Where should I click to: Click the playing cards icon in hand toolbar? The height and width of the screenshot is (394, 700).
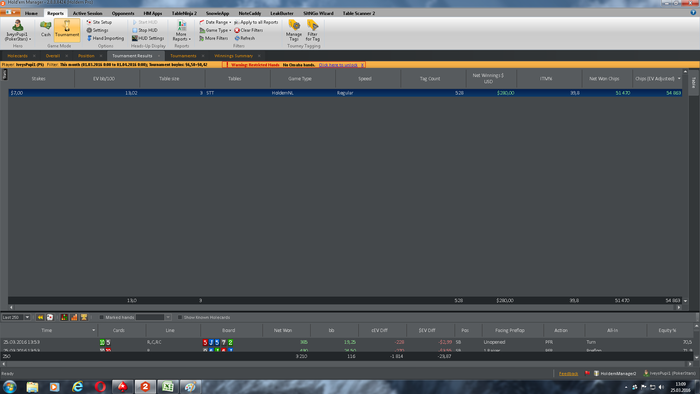click(x=50, y=317)
